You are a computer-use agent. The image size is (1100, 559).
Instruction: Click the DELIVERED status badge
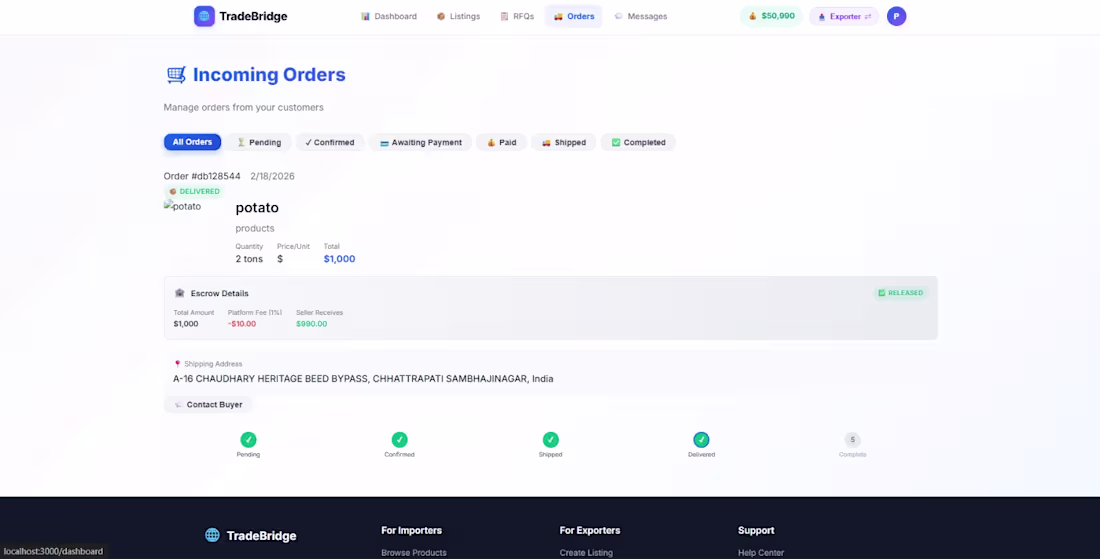194,191
